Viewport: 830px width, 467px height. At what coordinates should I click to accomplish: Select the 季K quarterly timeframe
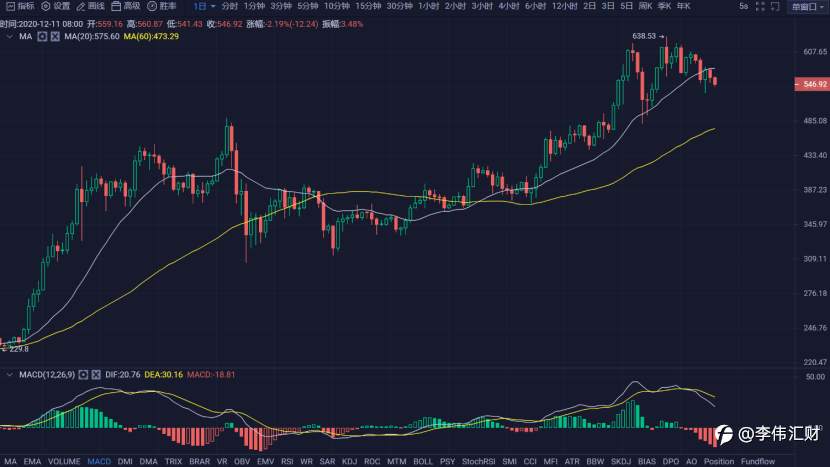[x=664, y=6]
